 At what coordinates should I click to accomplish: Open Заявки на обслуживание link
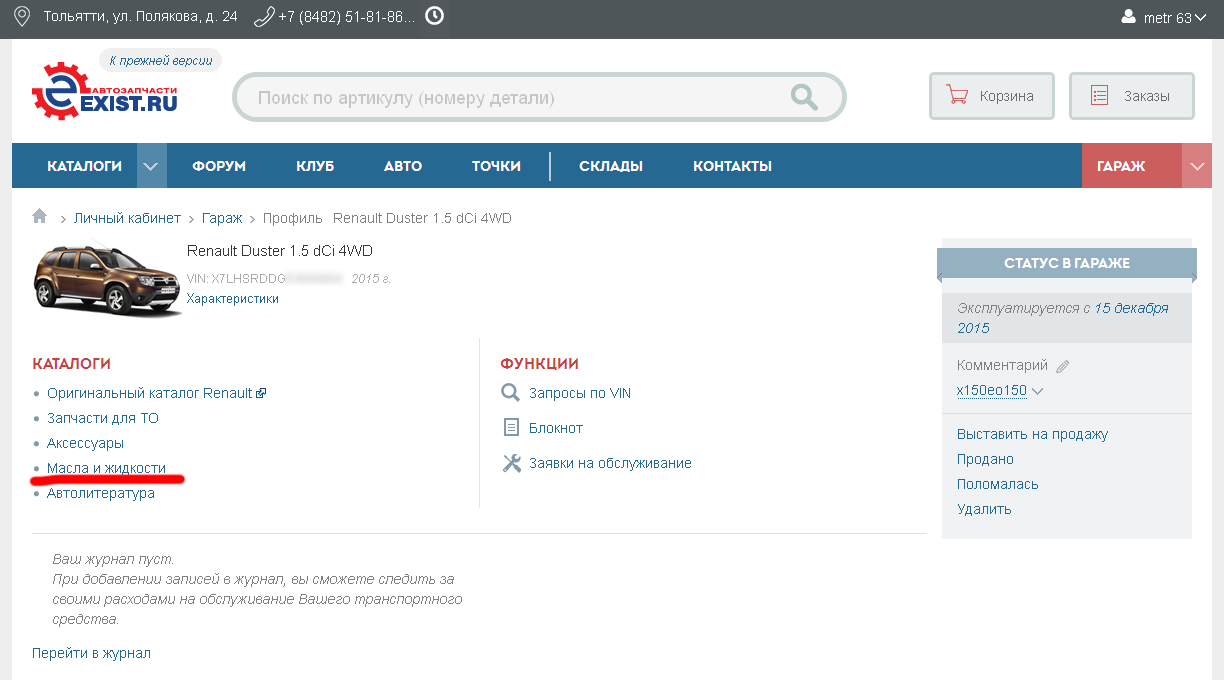click(x=610, y=463)
